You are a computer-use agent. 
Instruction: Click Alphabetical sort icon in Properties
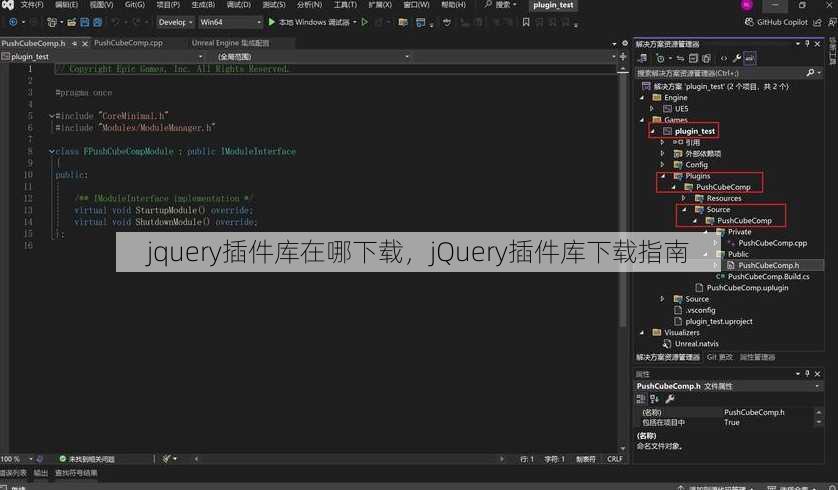(655, 399)
